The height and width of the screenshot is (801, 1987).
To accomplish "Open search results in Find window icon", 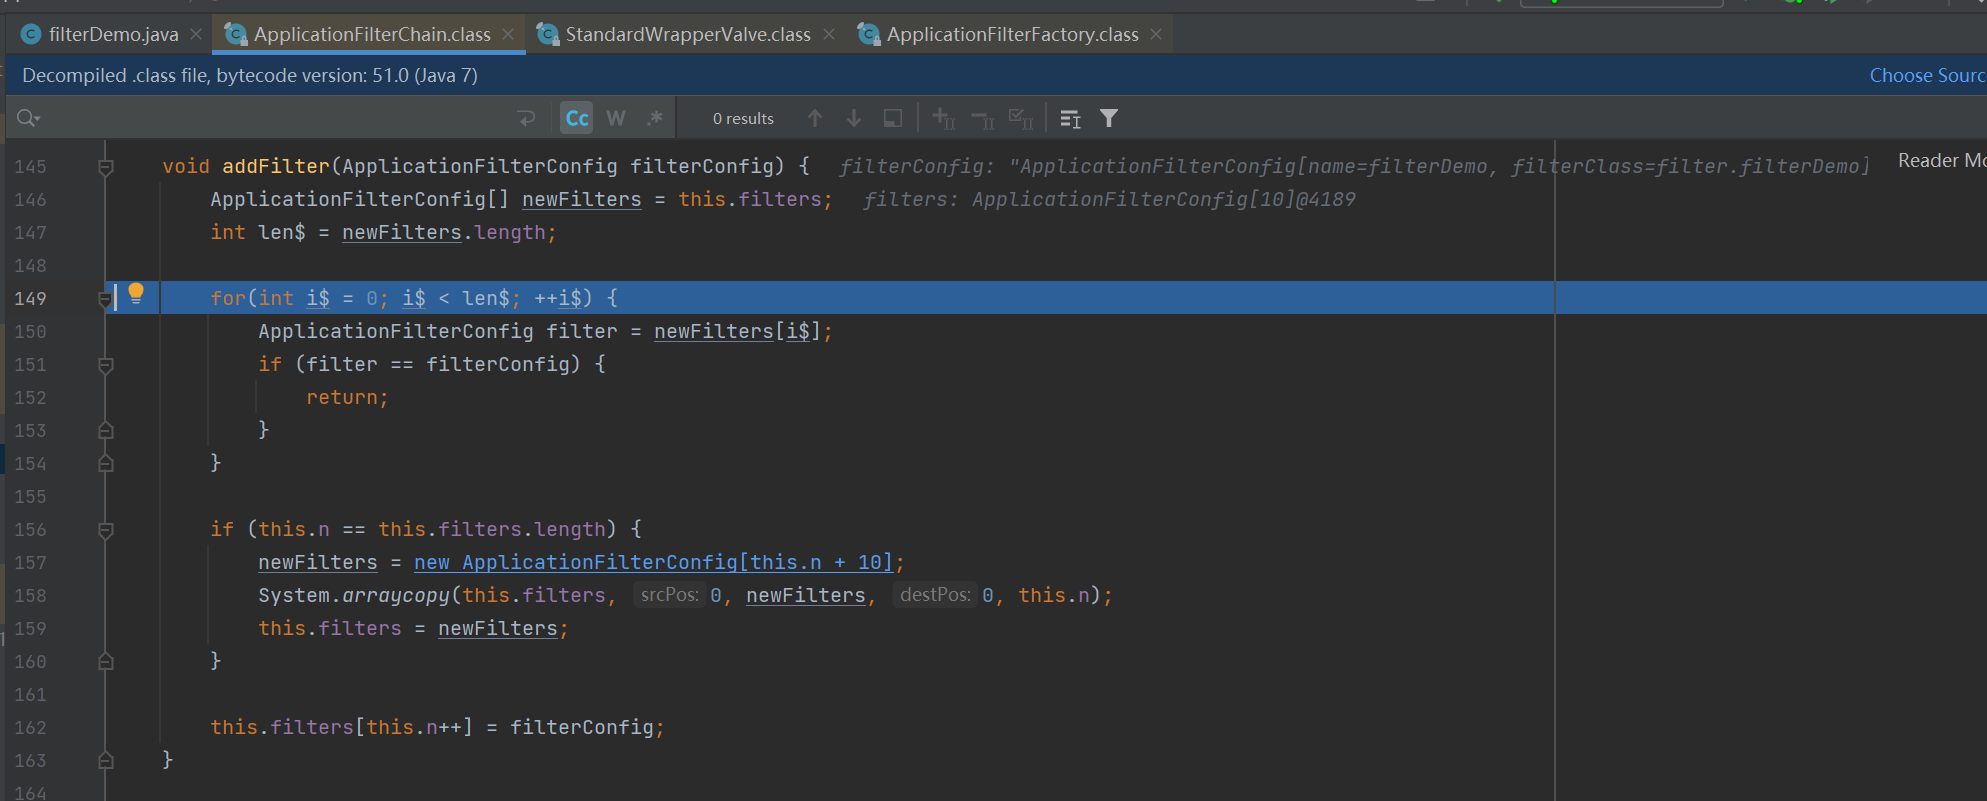I will point(1070,118).
